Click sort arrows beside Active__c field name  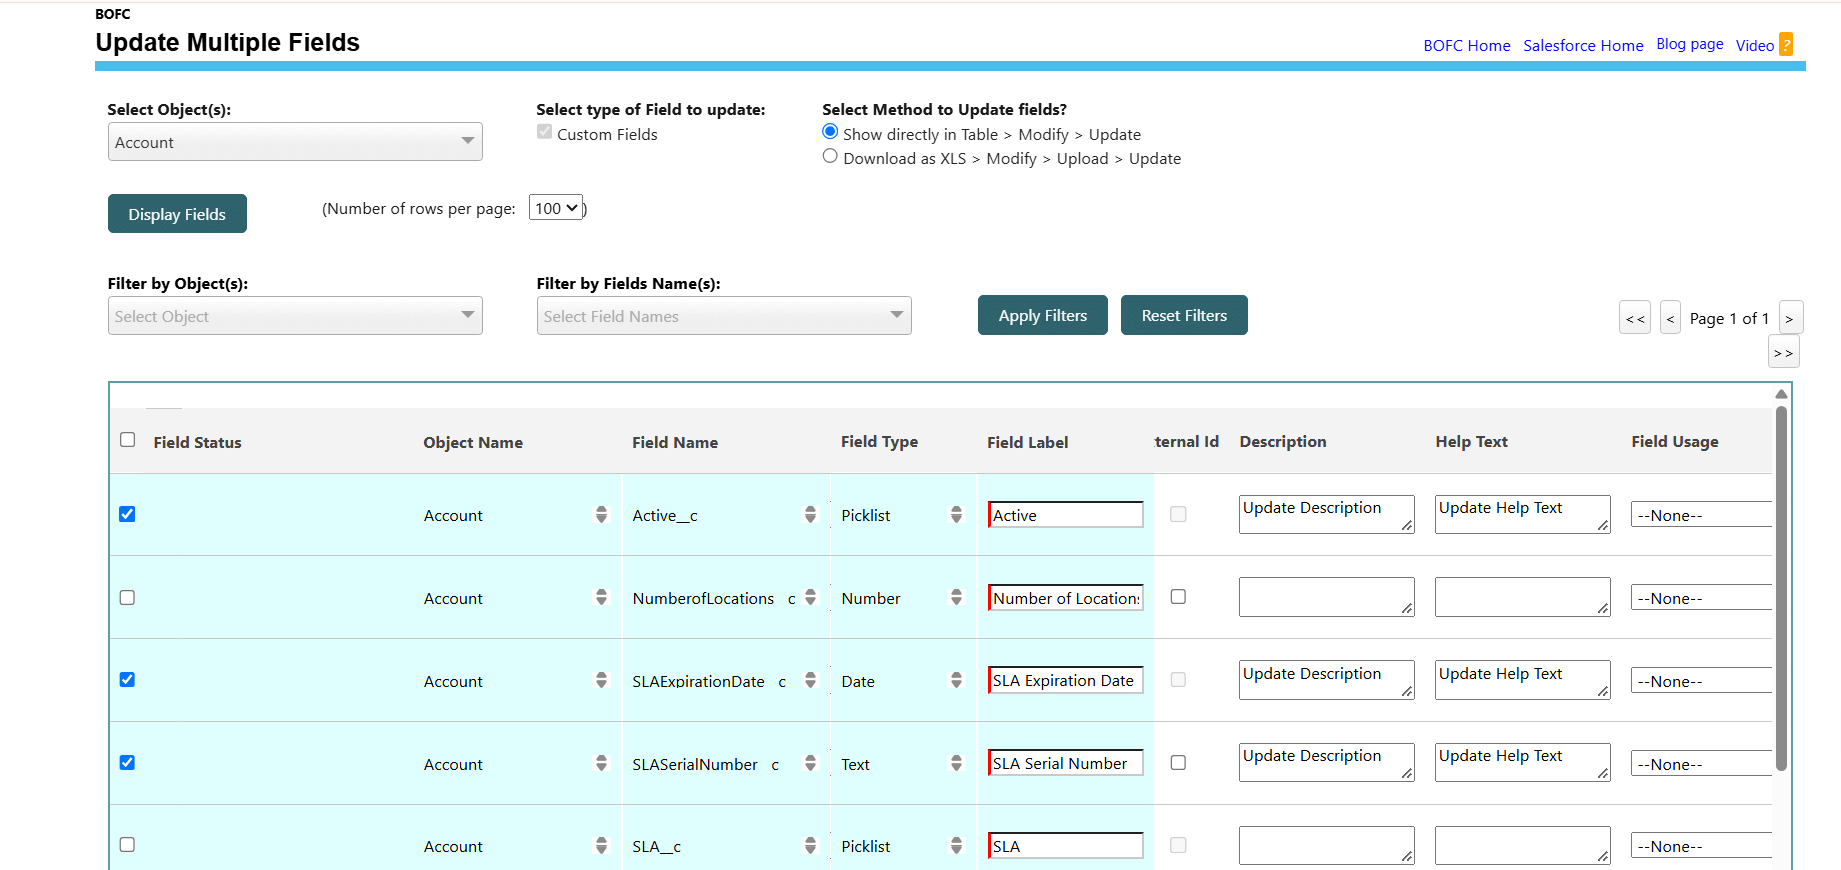(810, 515)
